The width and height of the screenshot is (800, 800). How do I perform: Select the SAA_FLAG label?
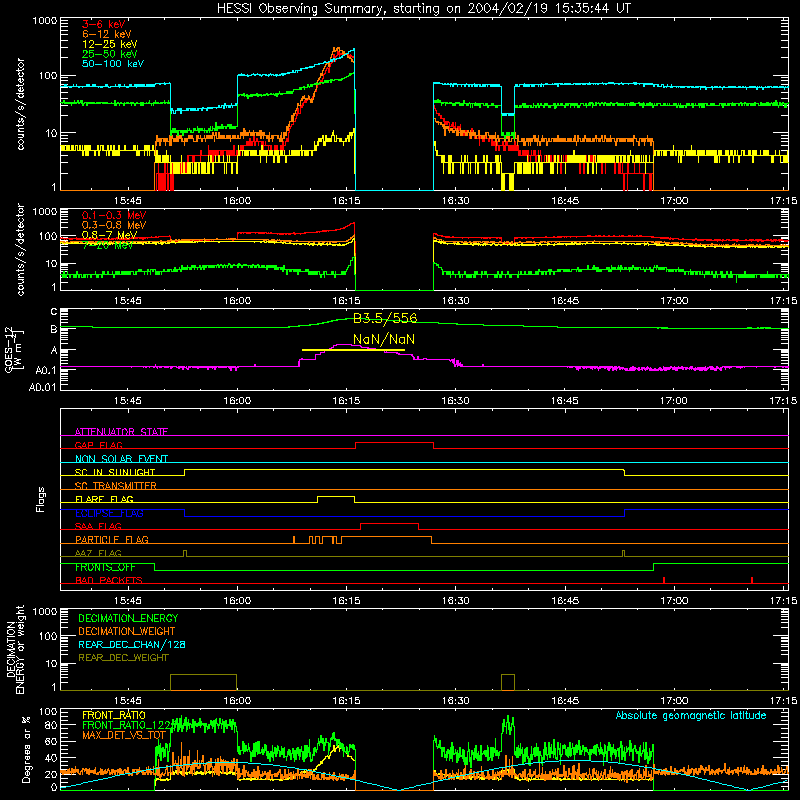coord(98,526)
